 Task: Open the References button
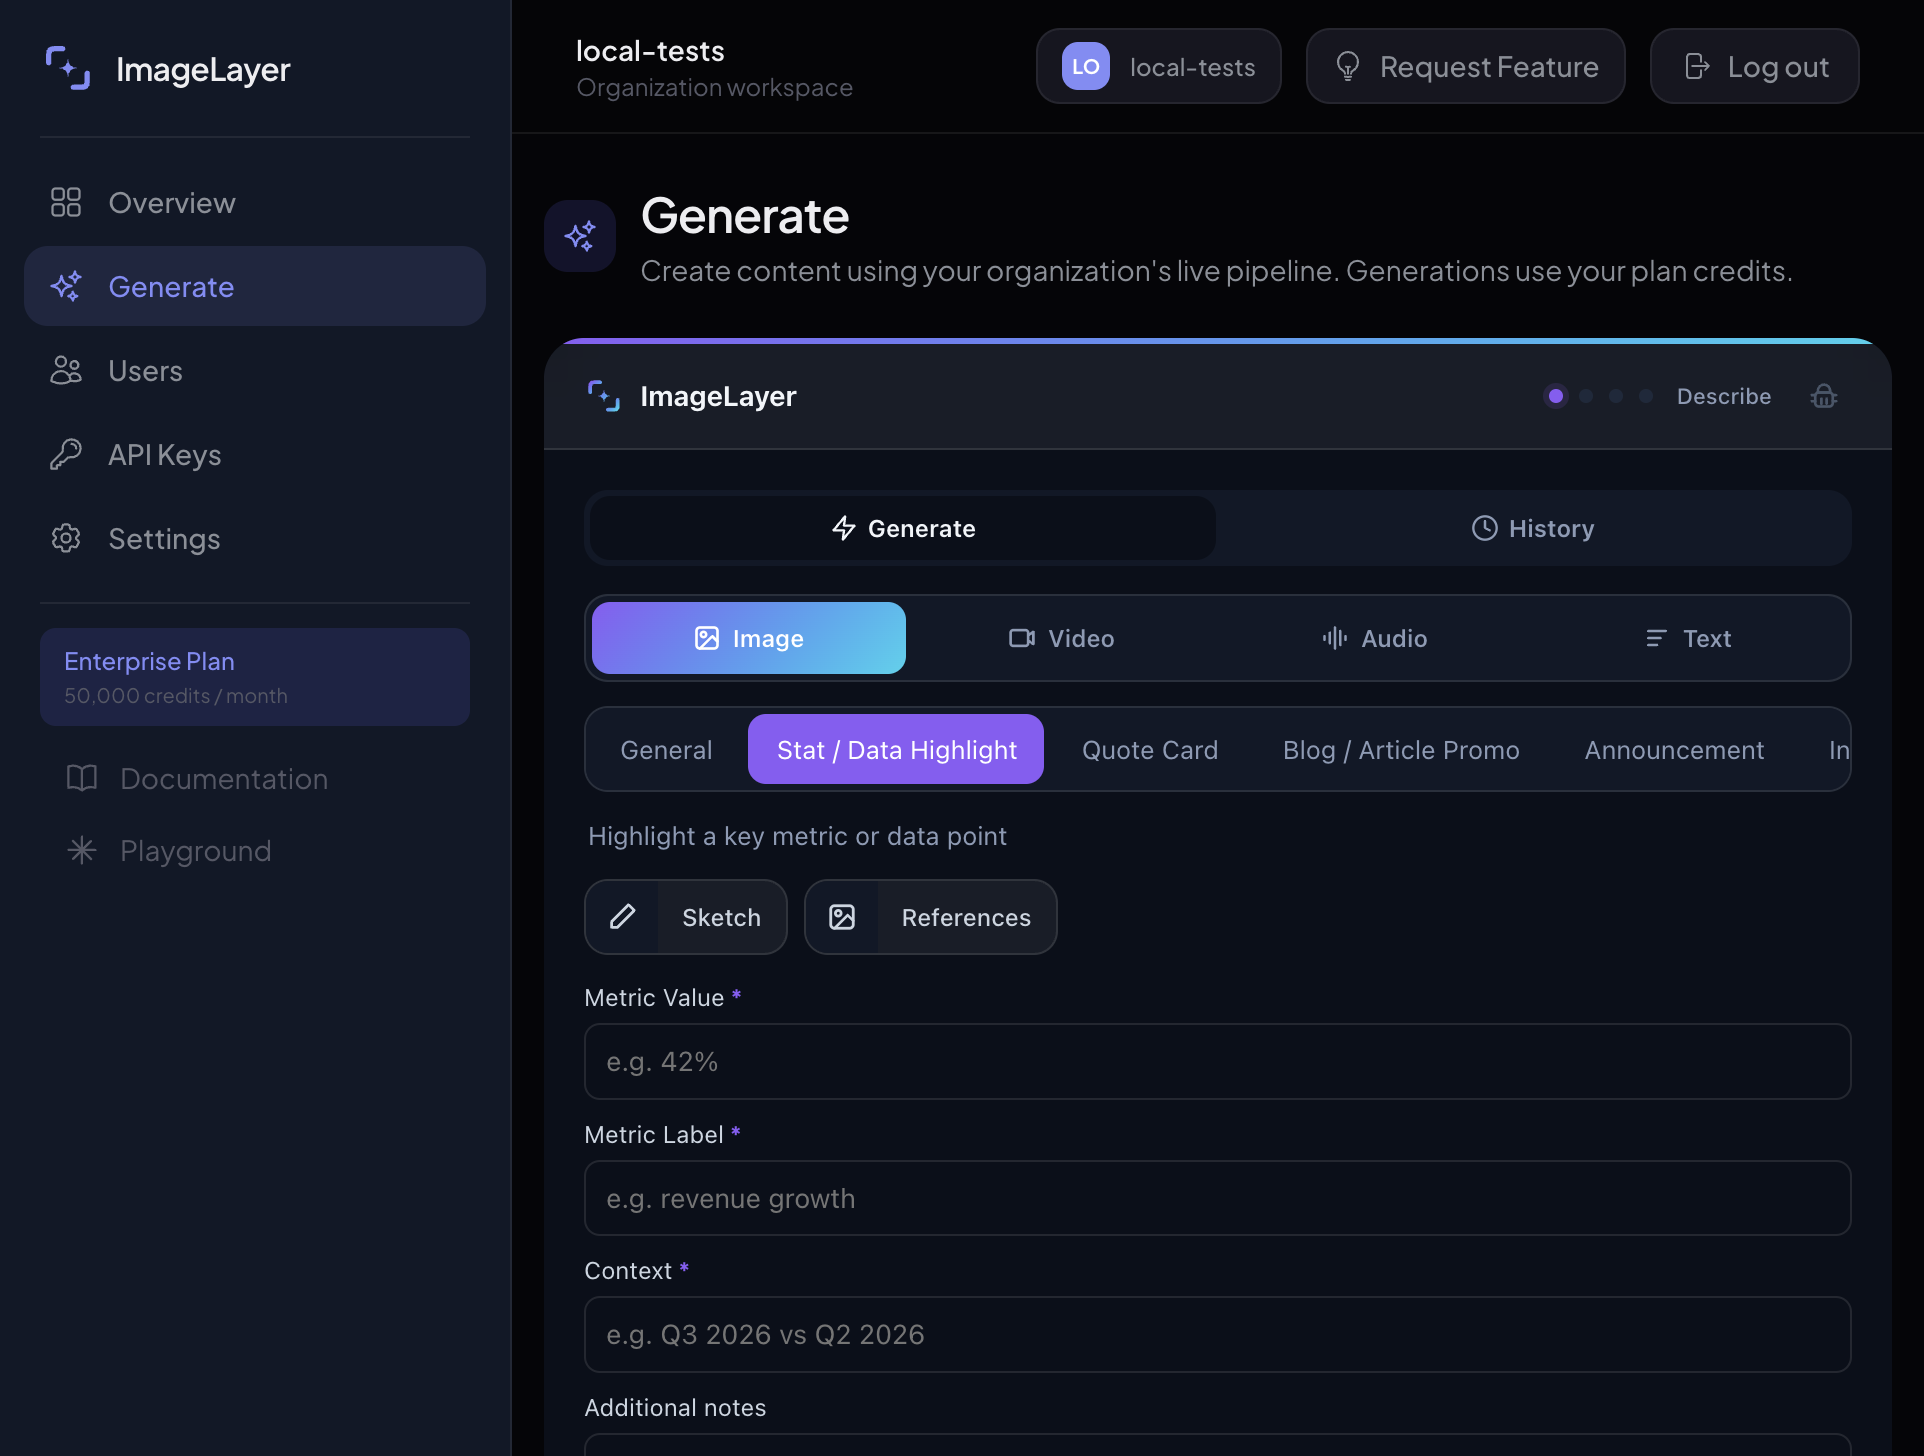tap(931, 917)
